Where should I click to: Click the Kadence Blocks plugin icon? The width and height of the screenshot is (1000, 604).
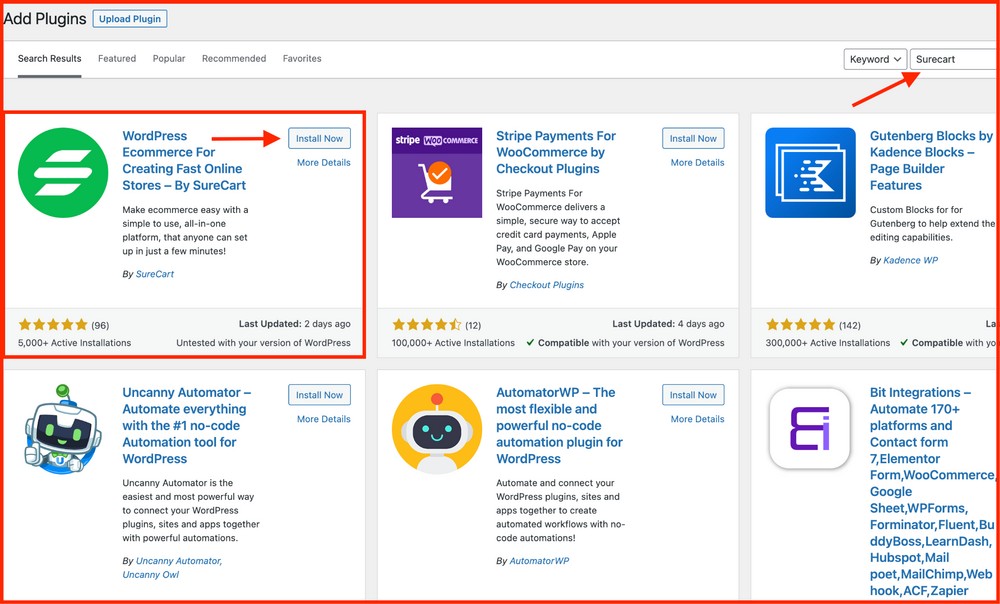(810, 173)
